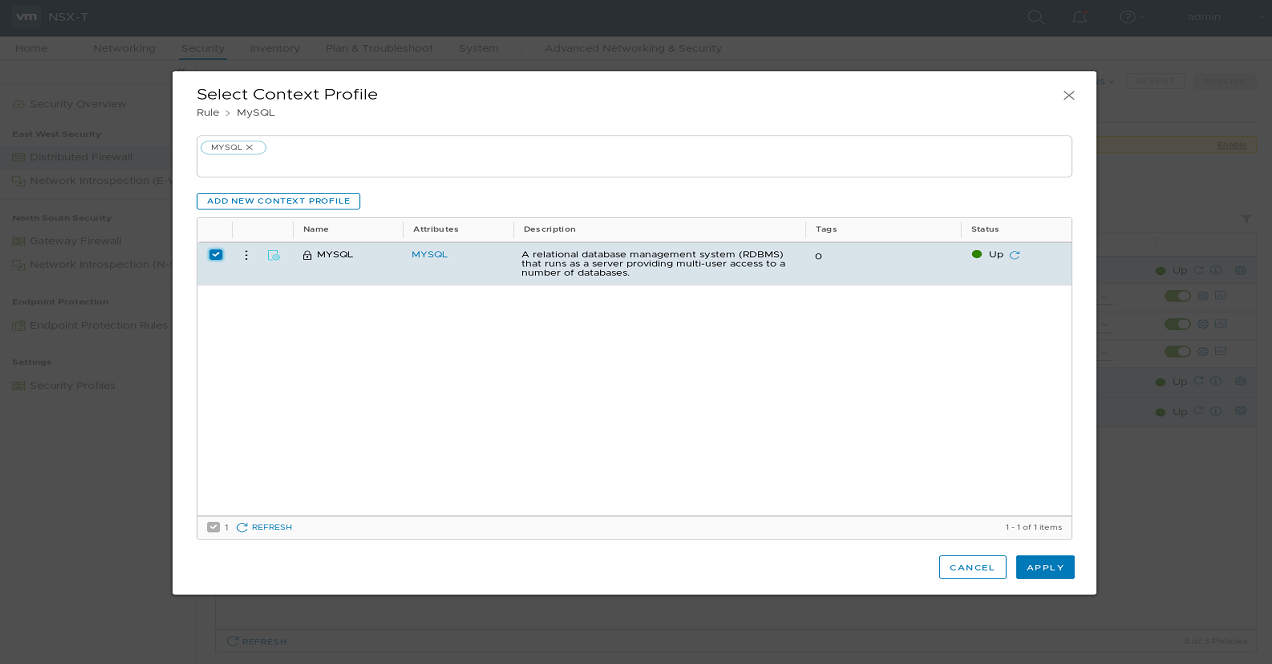Uncheck the MYSQL row checkbox
Viewport: 1272px width, 664px height.
[x=215, y=255]
